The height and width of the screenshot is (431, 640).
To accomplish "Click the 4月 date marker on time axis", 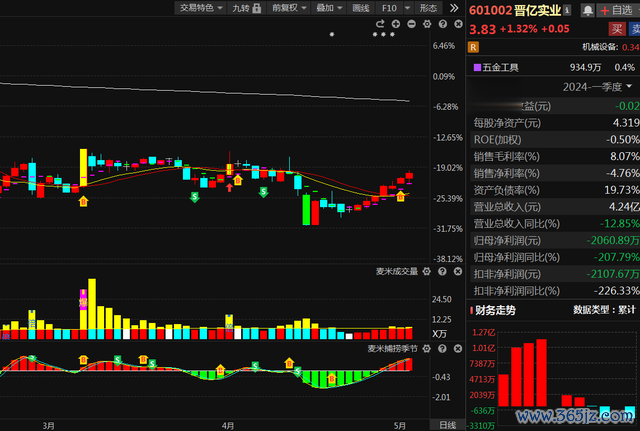I will click(228, 426).
